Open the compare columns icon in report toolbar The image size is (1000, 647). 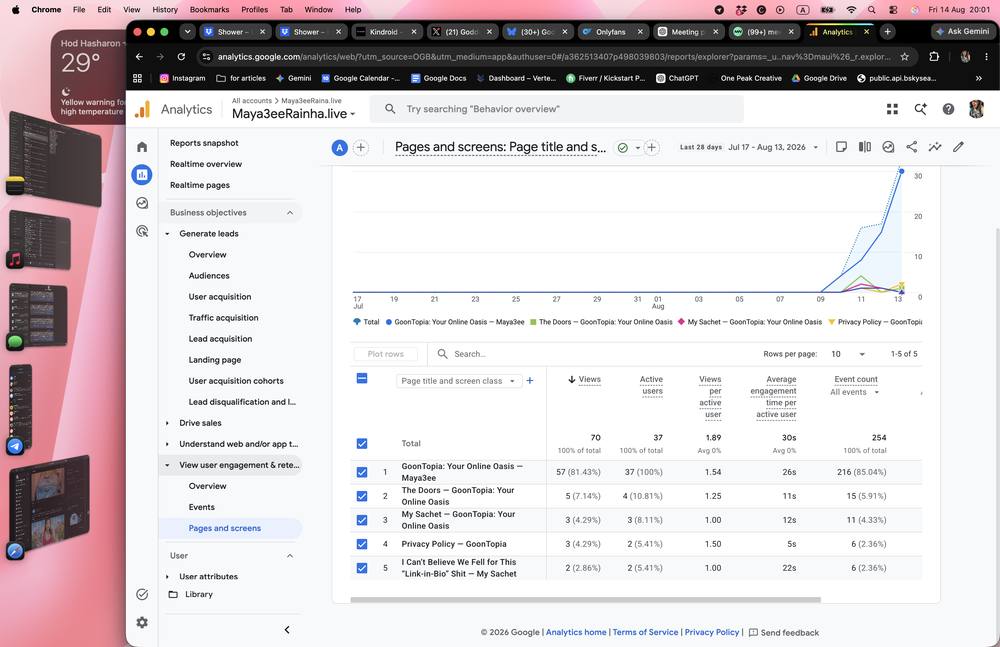tap(864, 147)
